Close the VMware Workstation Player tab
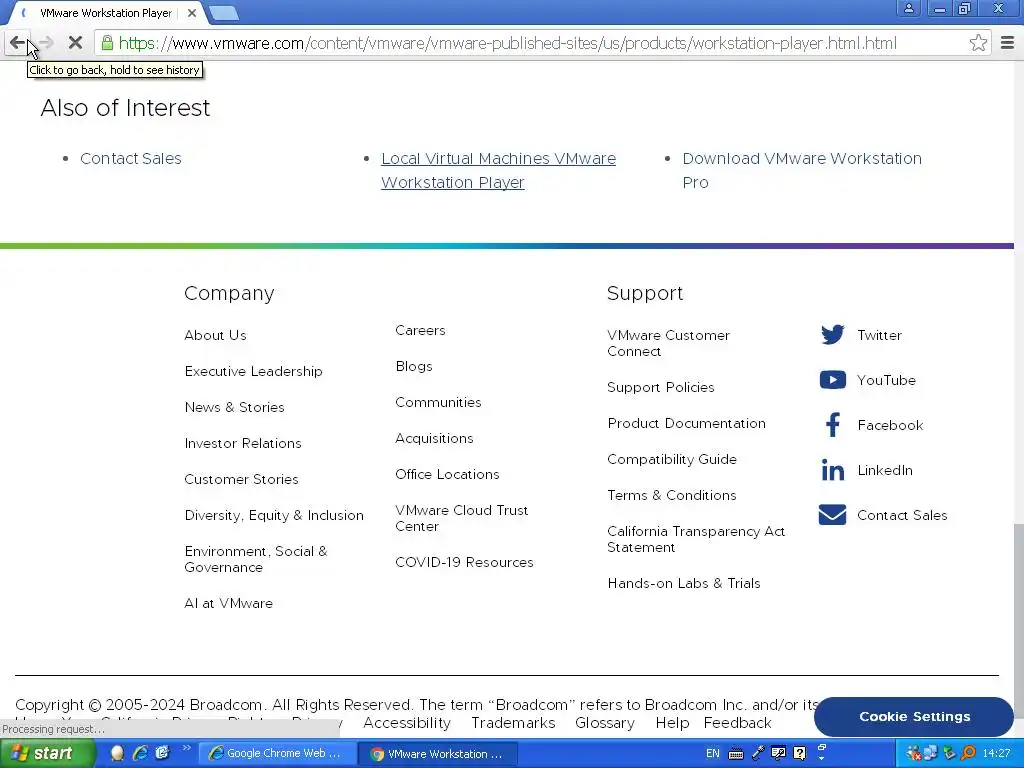The height and width of the screenshot is (768, 1024). [191, 13]
